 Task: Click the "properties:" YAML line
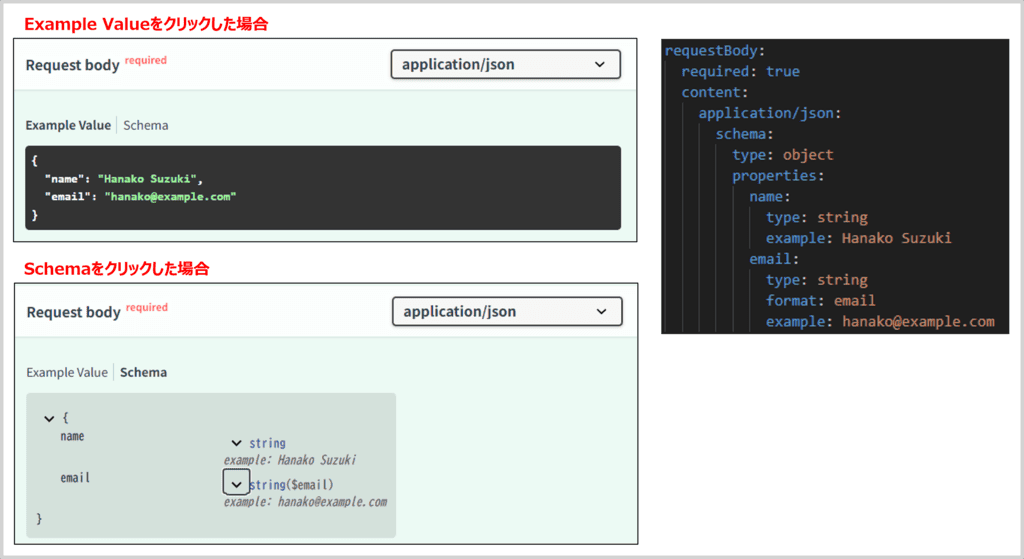click(x=778, y=176)
